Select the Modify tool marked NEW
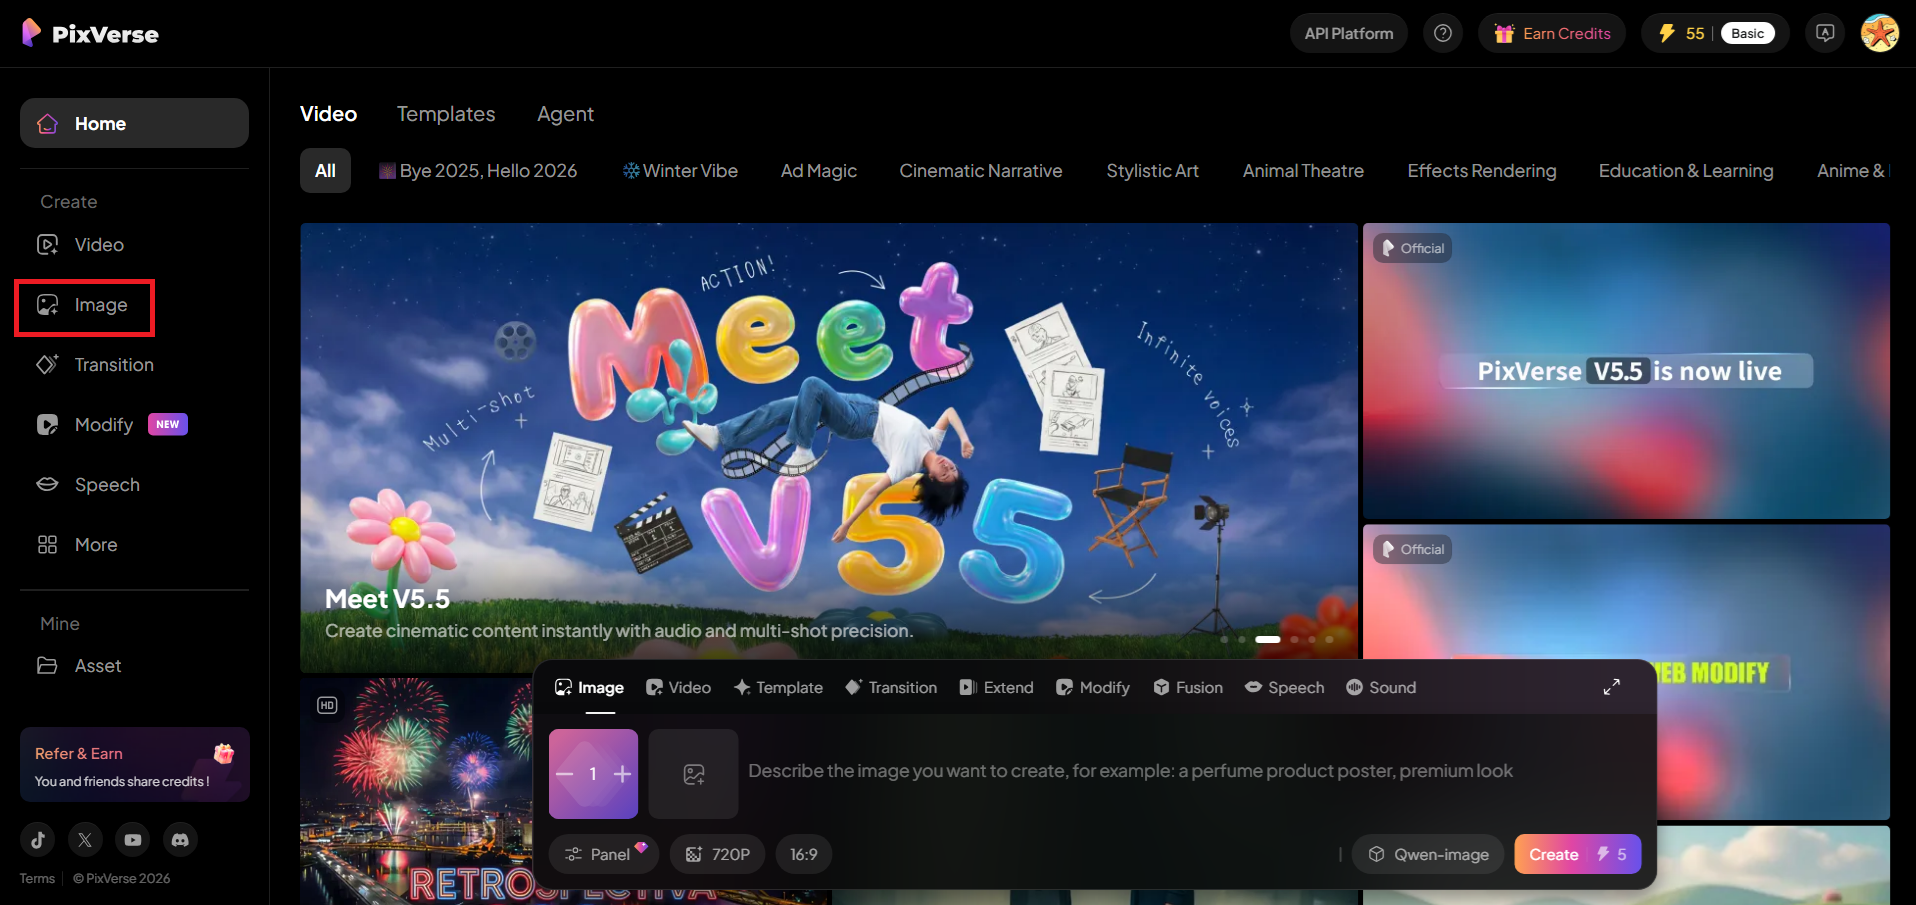Viewport: 1916px width, 905px height. [x=104, y=424]
